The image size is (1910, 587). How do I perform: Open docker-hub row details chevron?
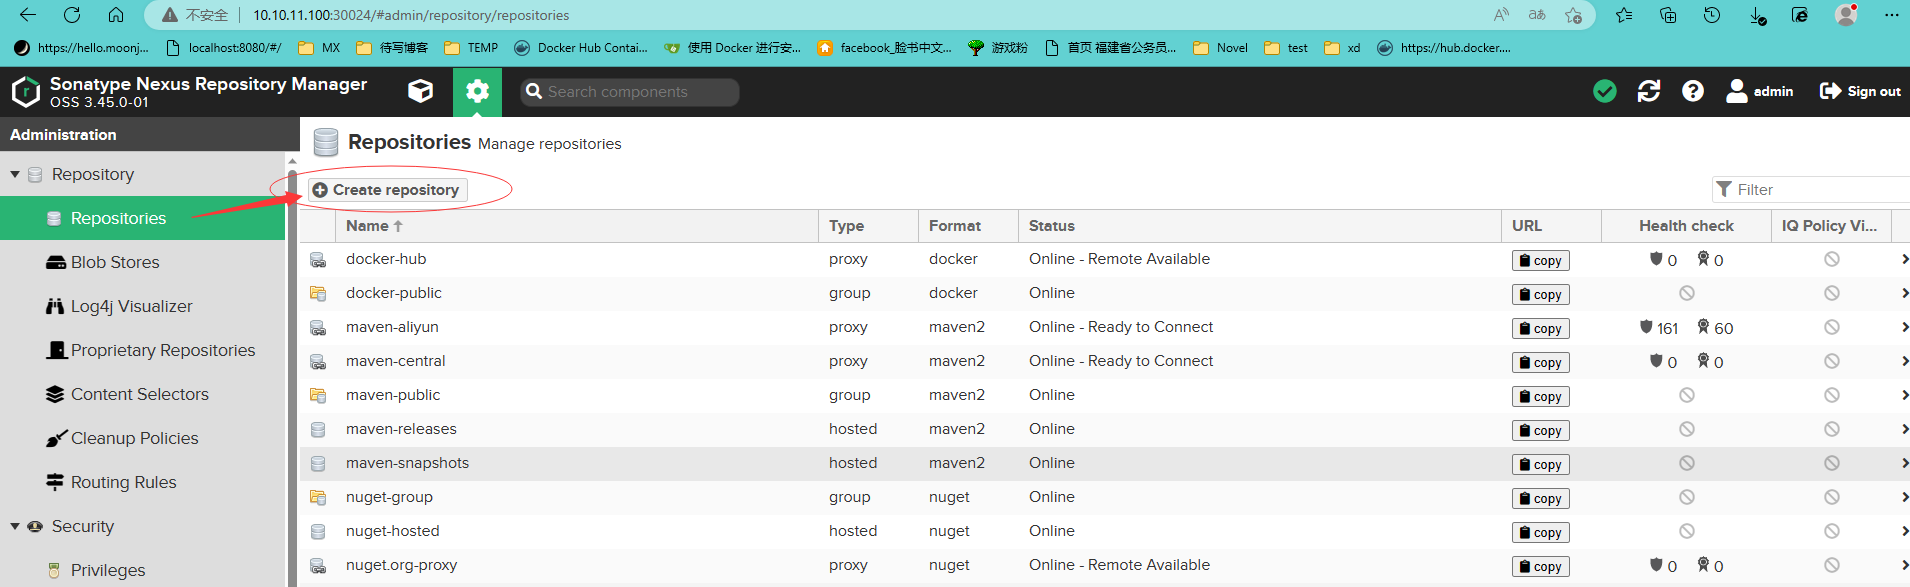click(x=1904, y=259)
